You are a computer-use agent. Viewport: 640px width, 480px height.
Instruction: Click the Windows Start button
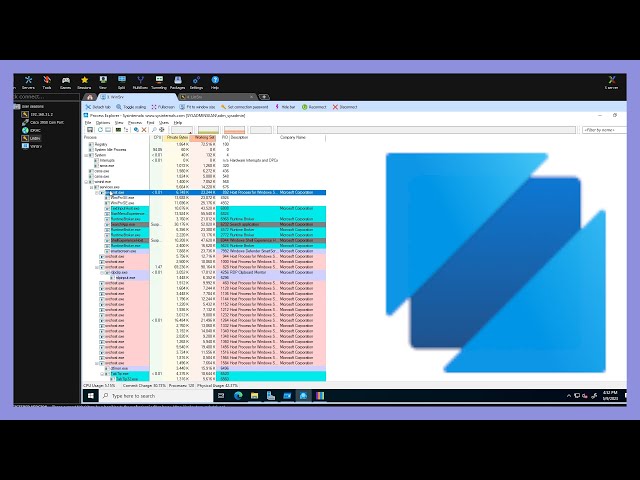(91, 396)
